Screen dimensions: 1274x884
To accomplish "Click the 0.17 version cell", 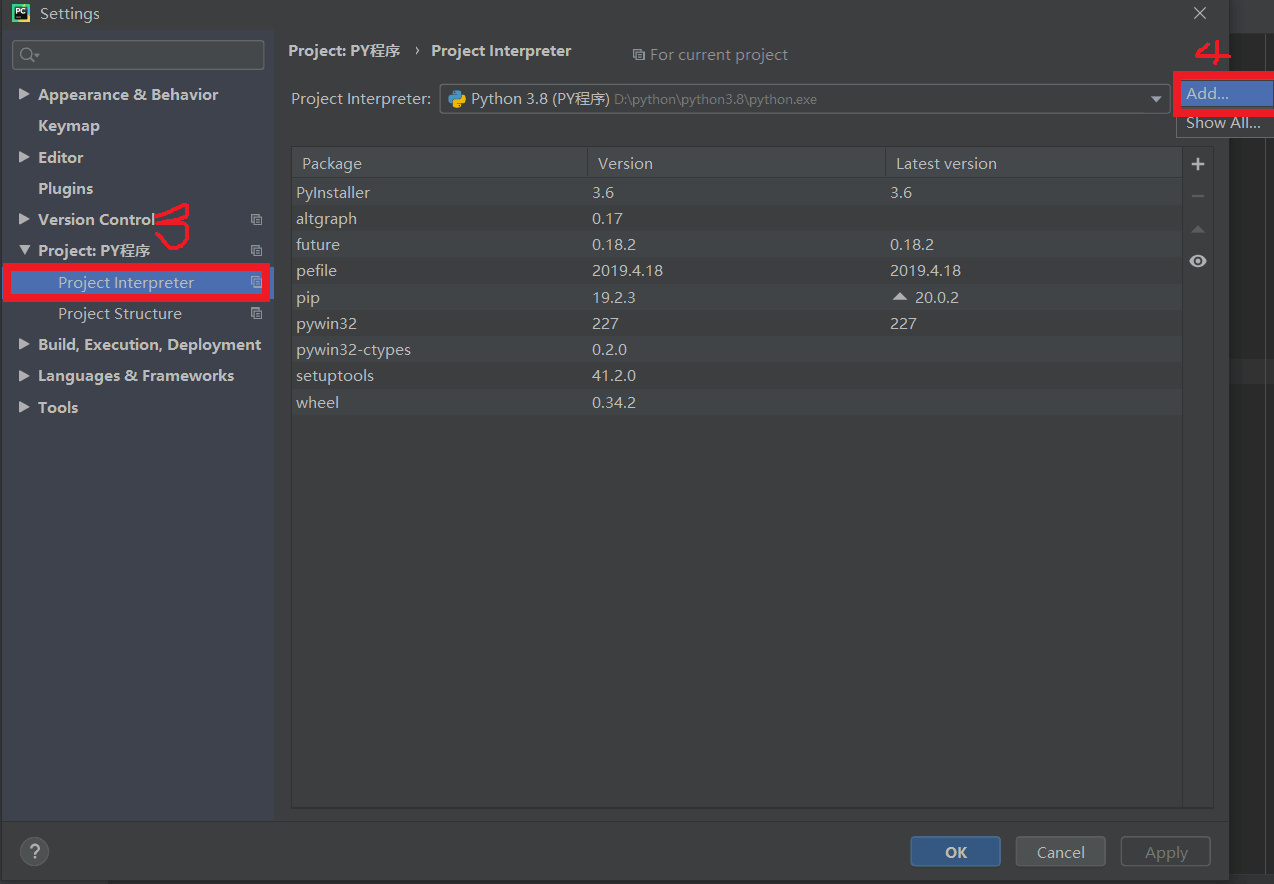I will click(x=607, y=218).
